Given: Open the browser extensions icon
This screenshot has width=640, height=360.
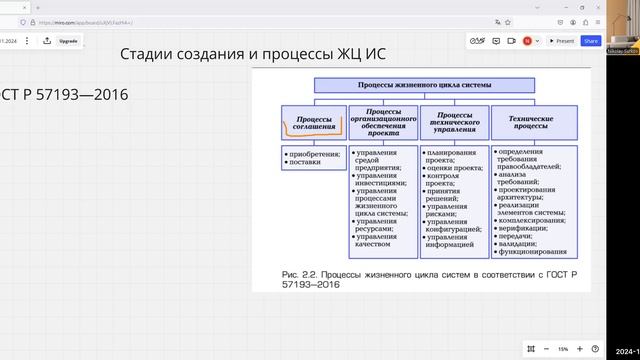Looking at the screenshot, I should click(585, 22).
